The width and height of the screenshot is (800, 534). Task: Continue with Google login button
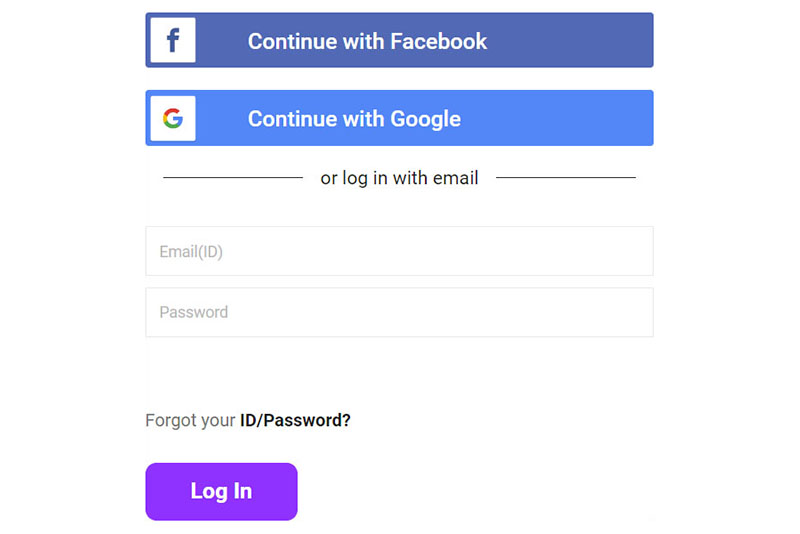[399, 118]
